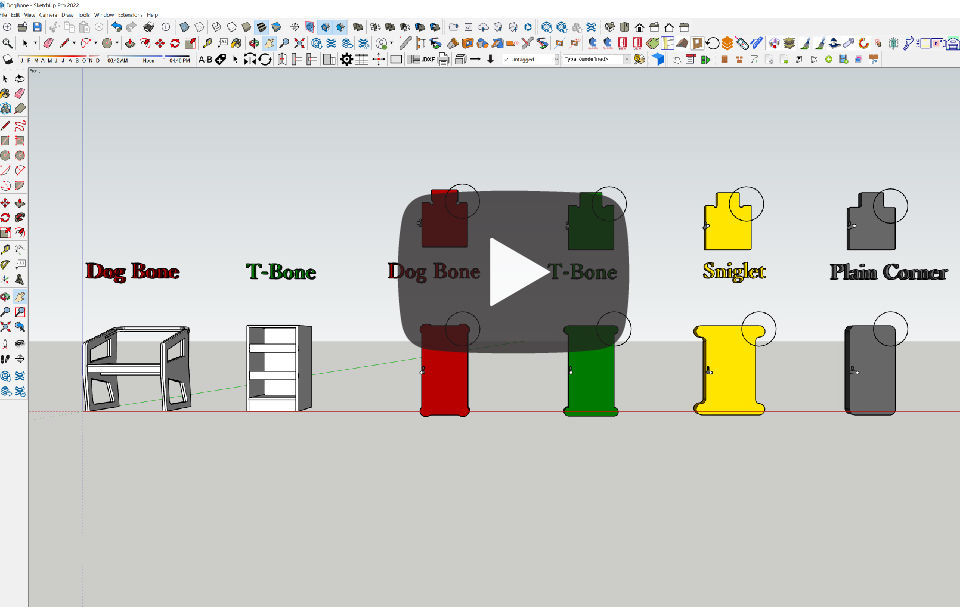Choose the Line pencil in the left palette

coord(6,126)
